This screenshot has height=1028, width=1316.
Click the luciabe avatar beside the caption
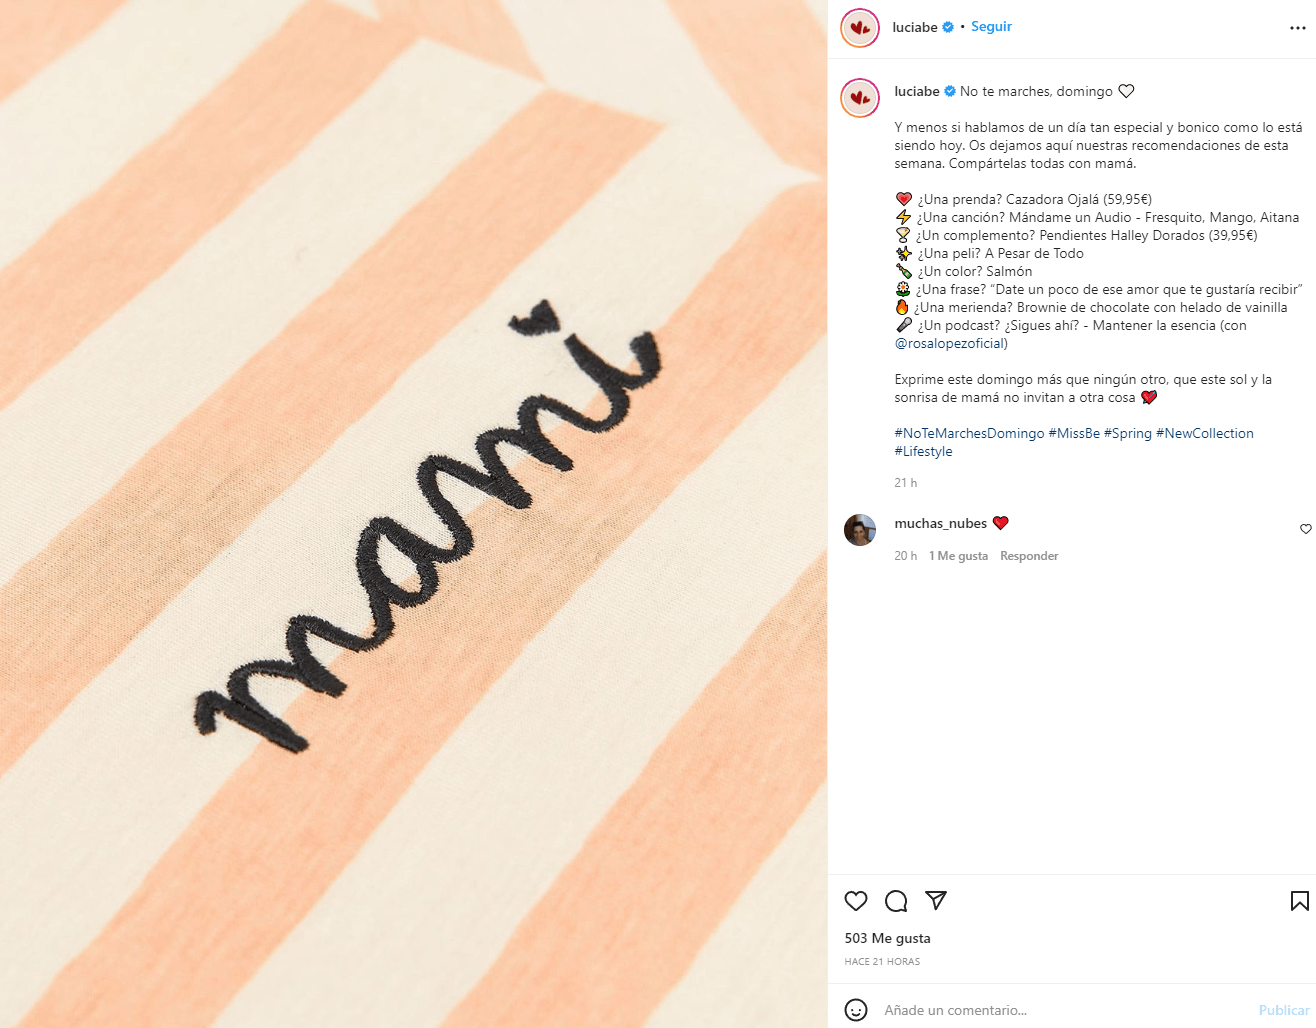860,98
